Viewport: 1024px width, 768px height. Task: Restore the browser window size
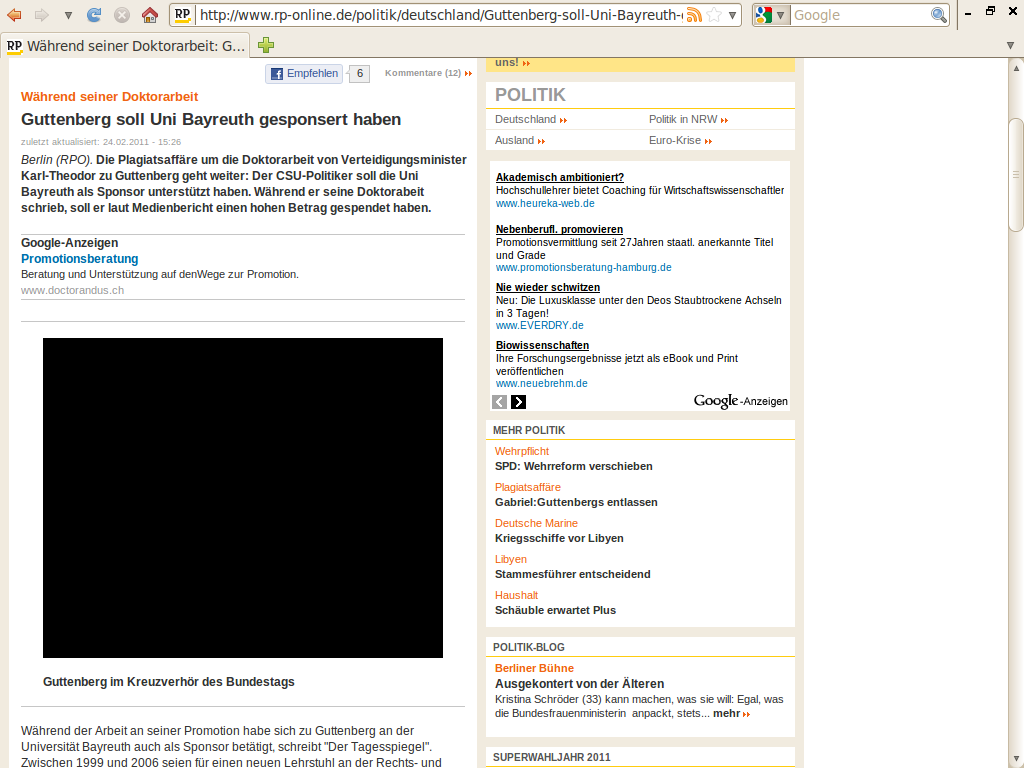990,11
